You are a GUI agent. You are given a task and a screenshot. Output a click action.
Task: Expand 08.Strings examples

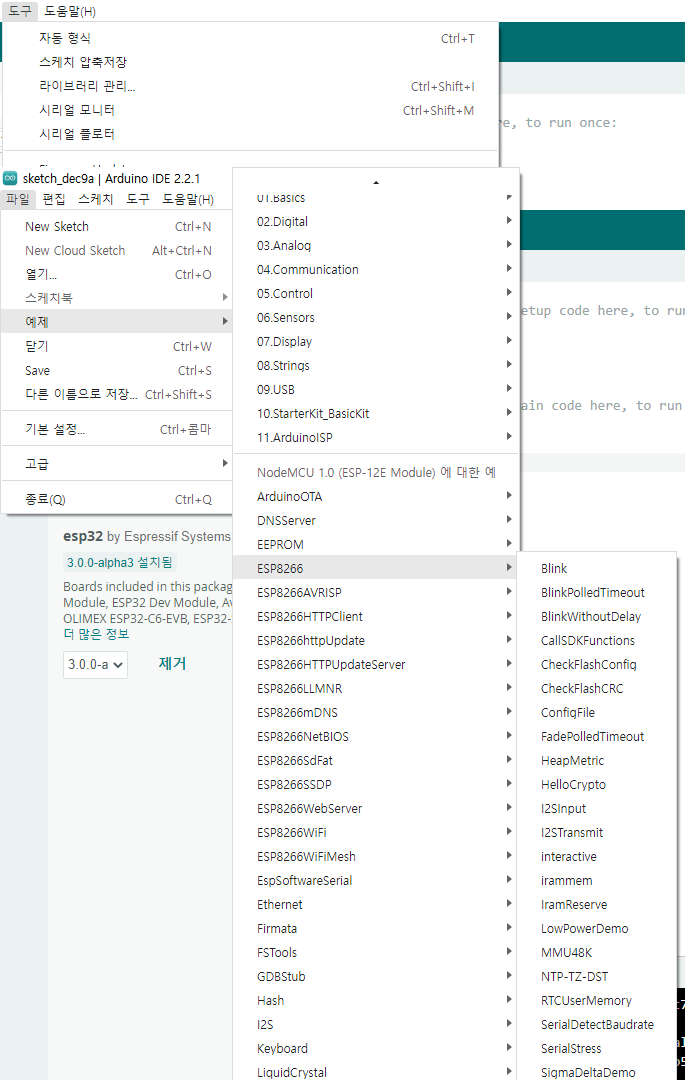[x=376, y=366]
